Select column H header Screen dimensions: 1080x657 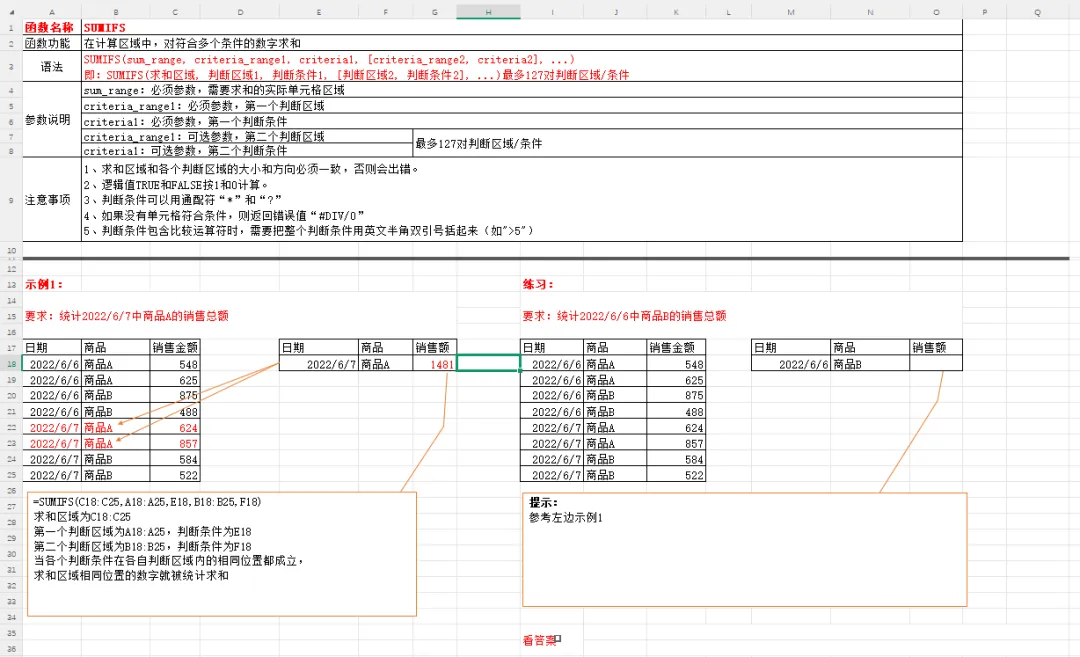(x=488, y=12)
